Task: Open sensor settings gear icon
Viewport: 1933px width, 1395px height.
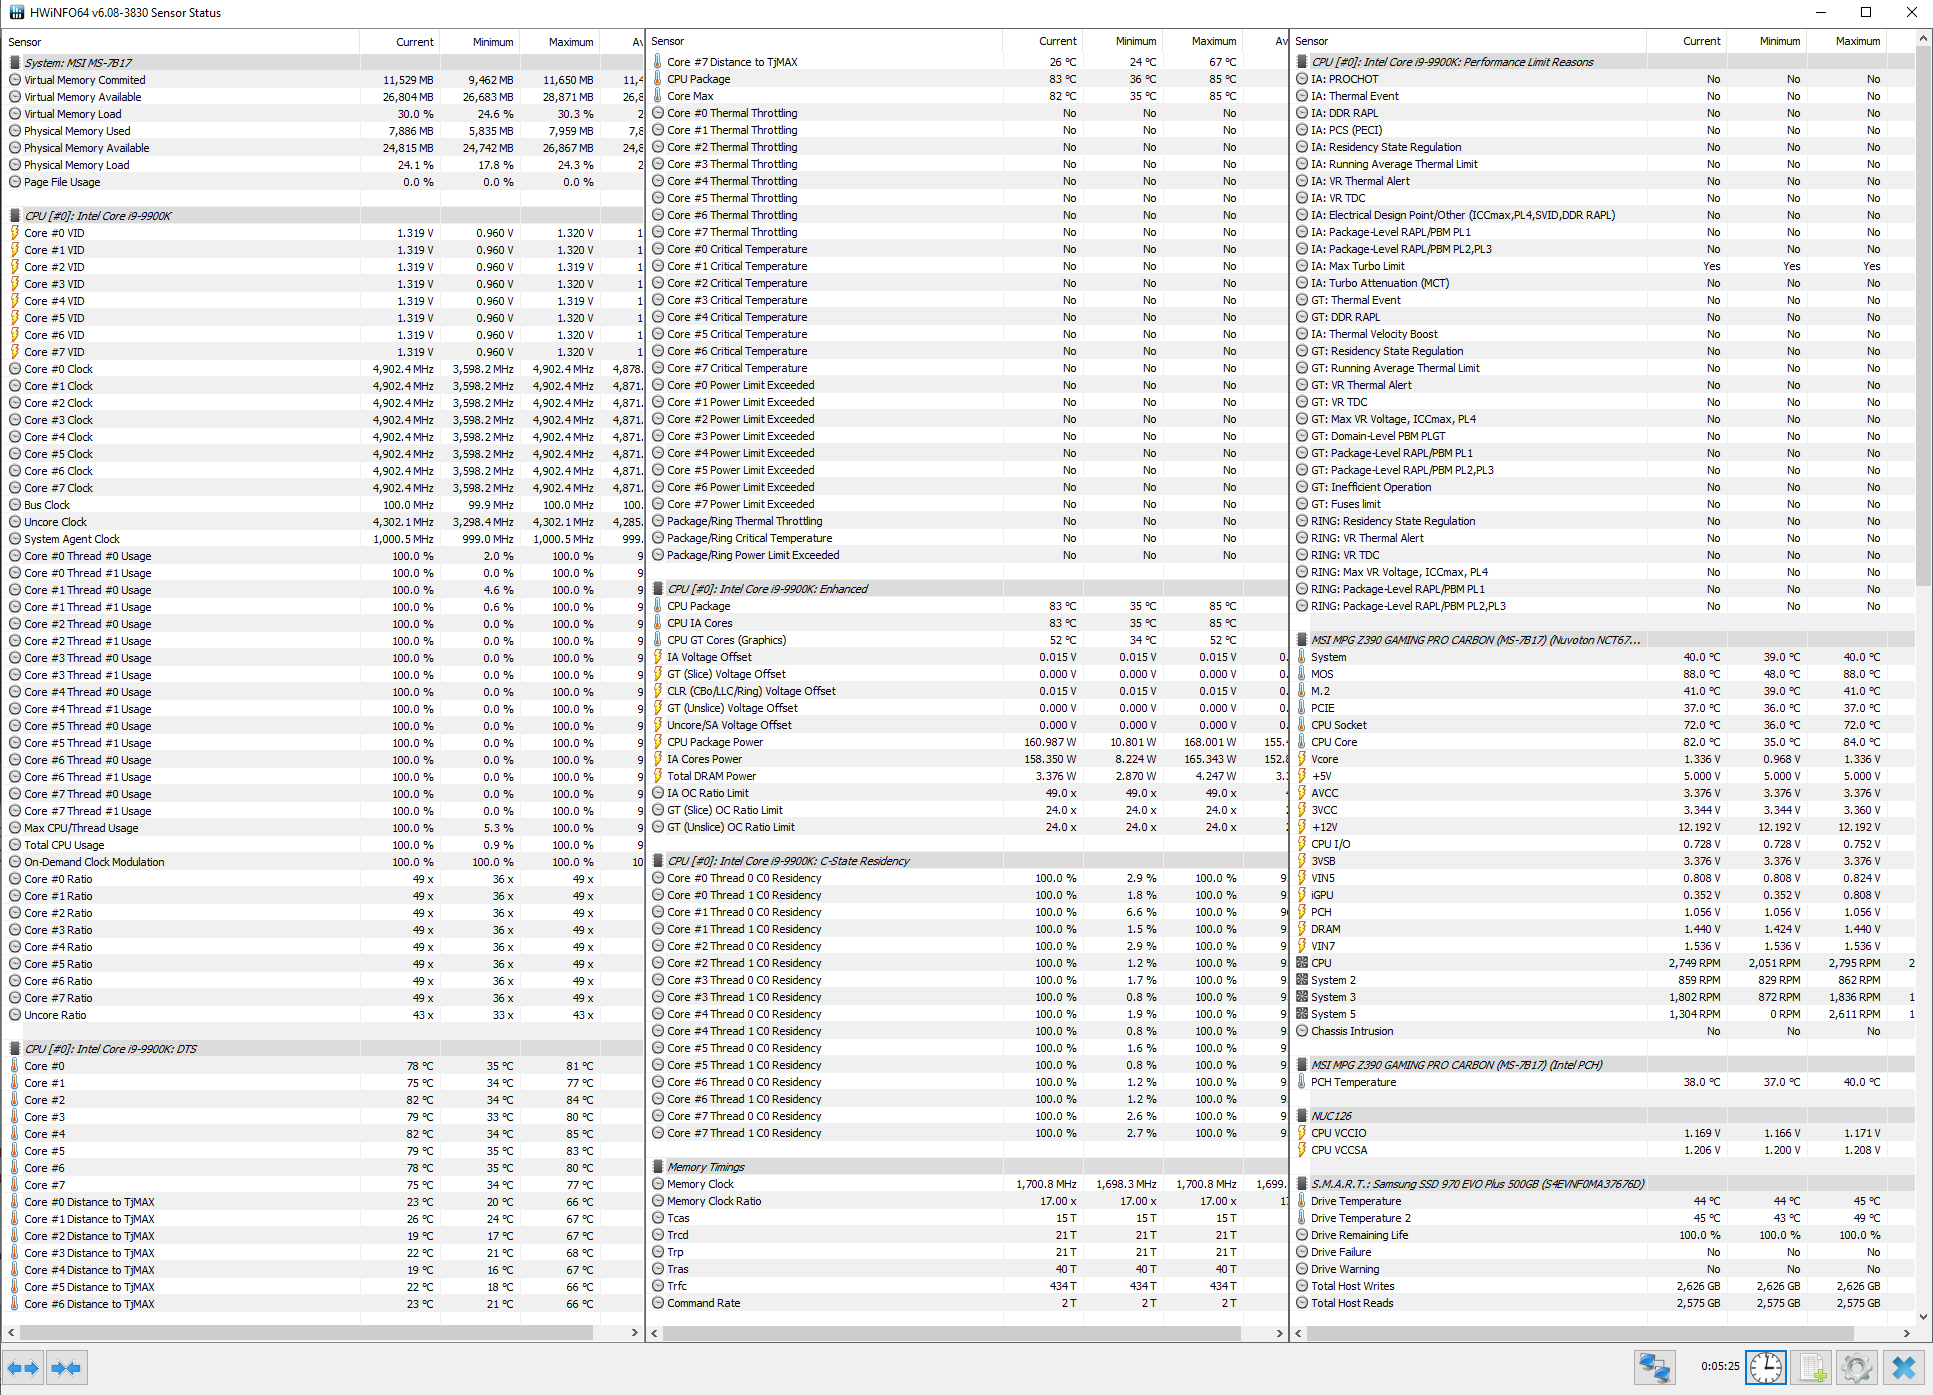Action: point(1857,1367)
